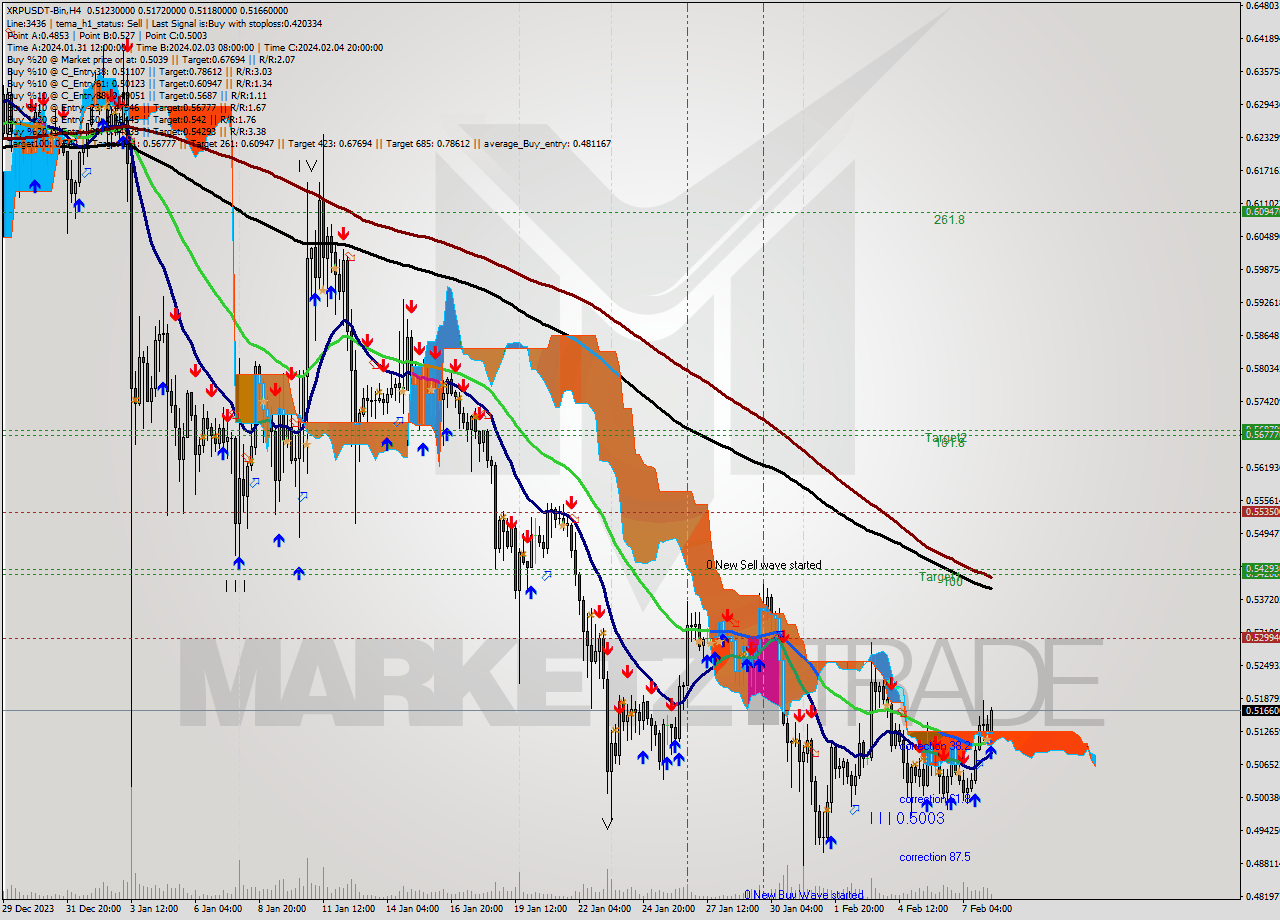Click the '0 New Buy Wave started' annotation
The height and width of the screenshot is (920, 1280).
coord(803,895)
